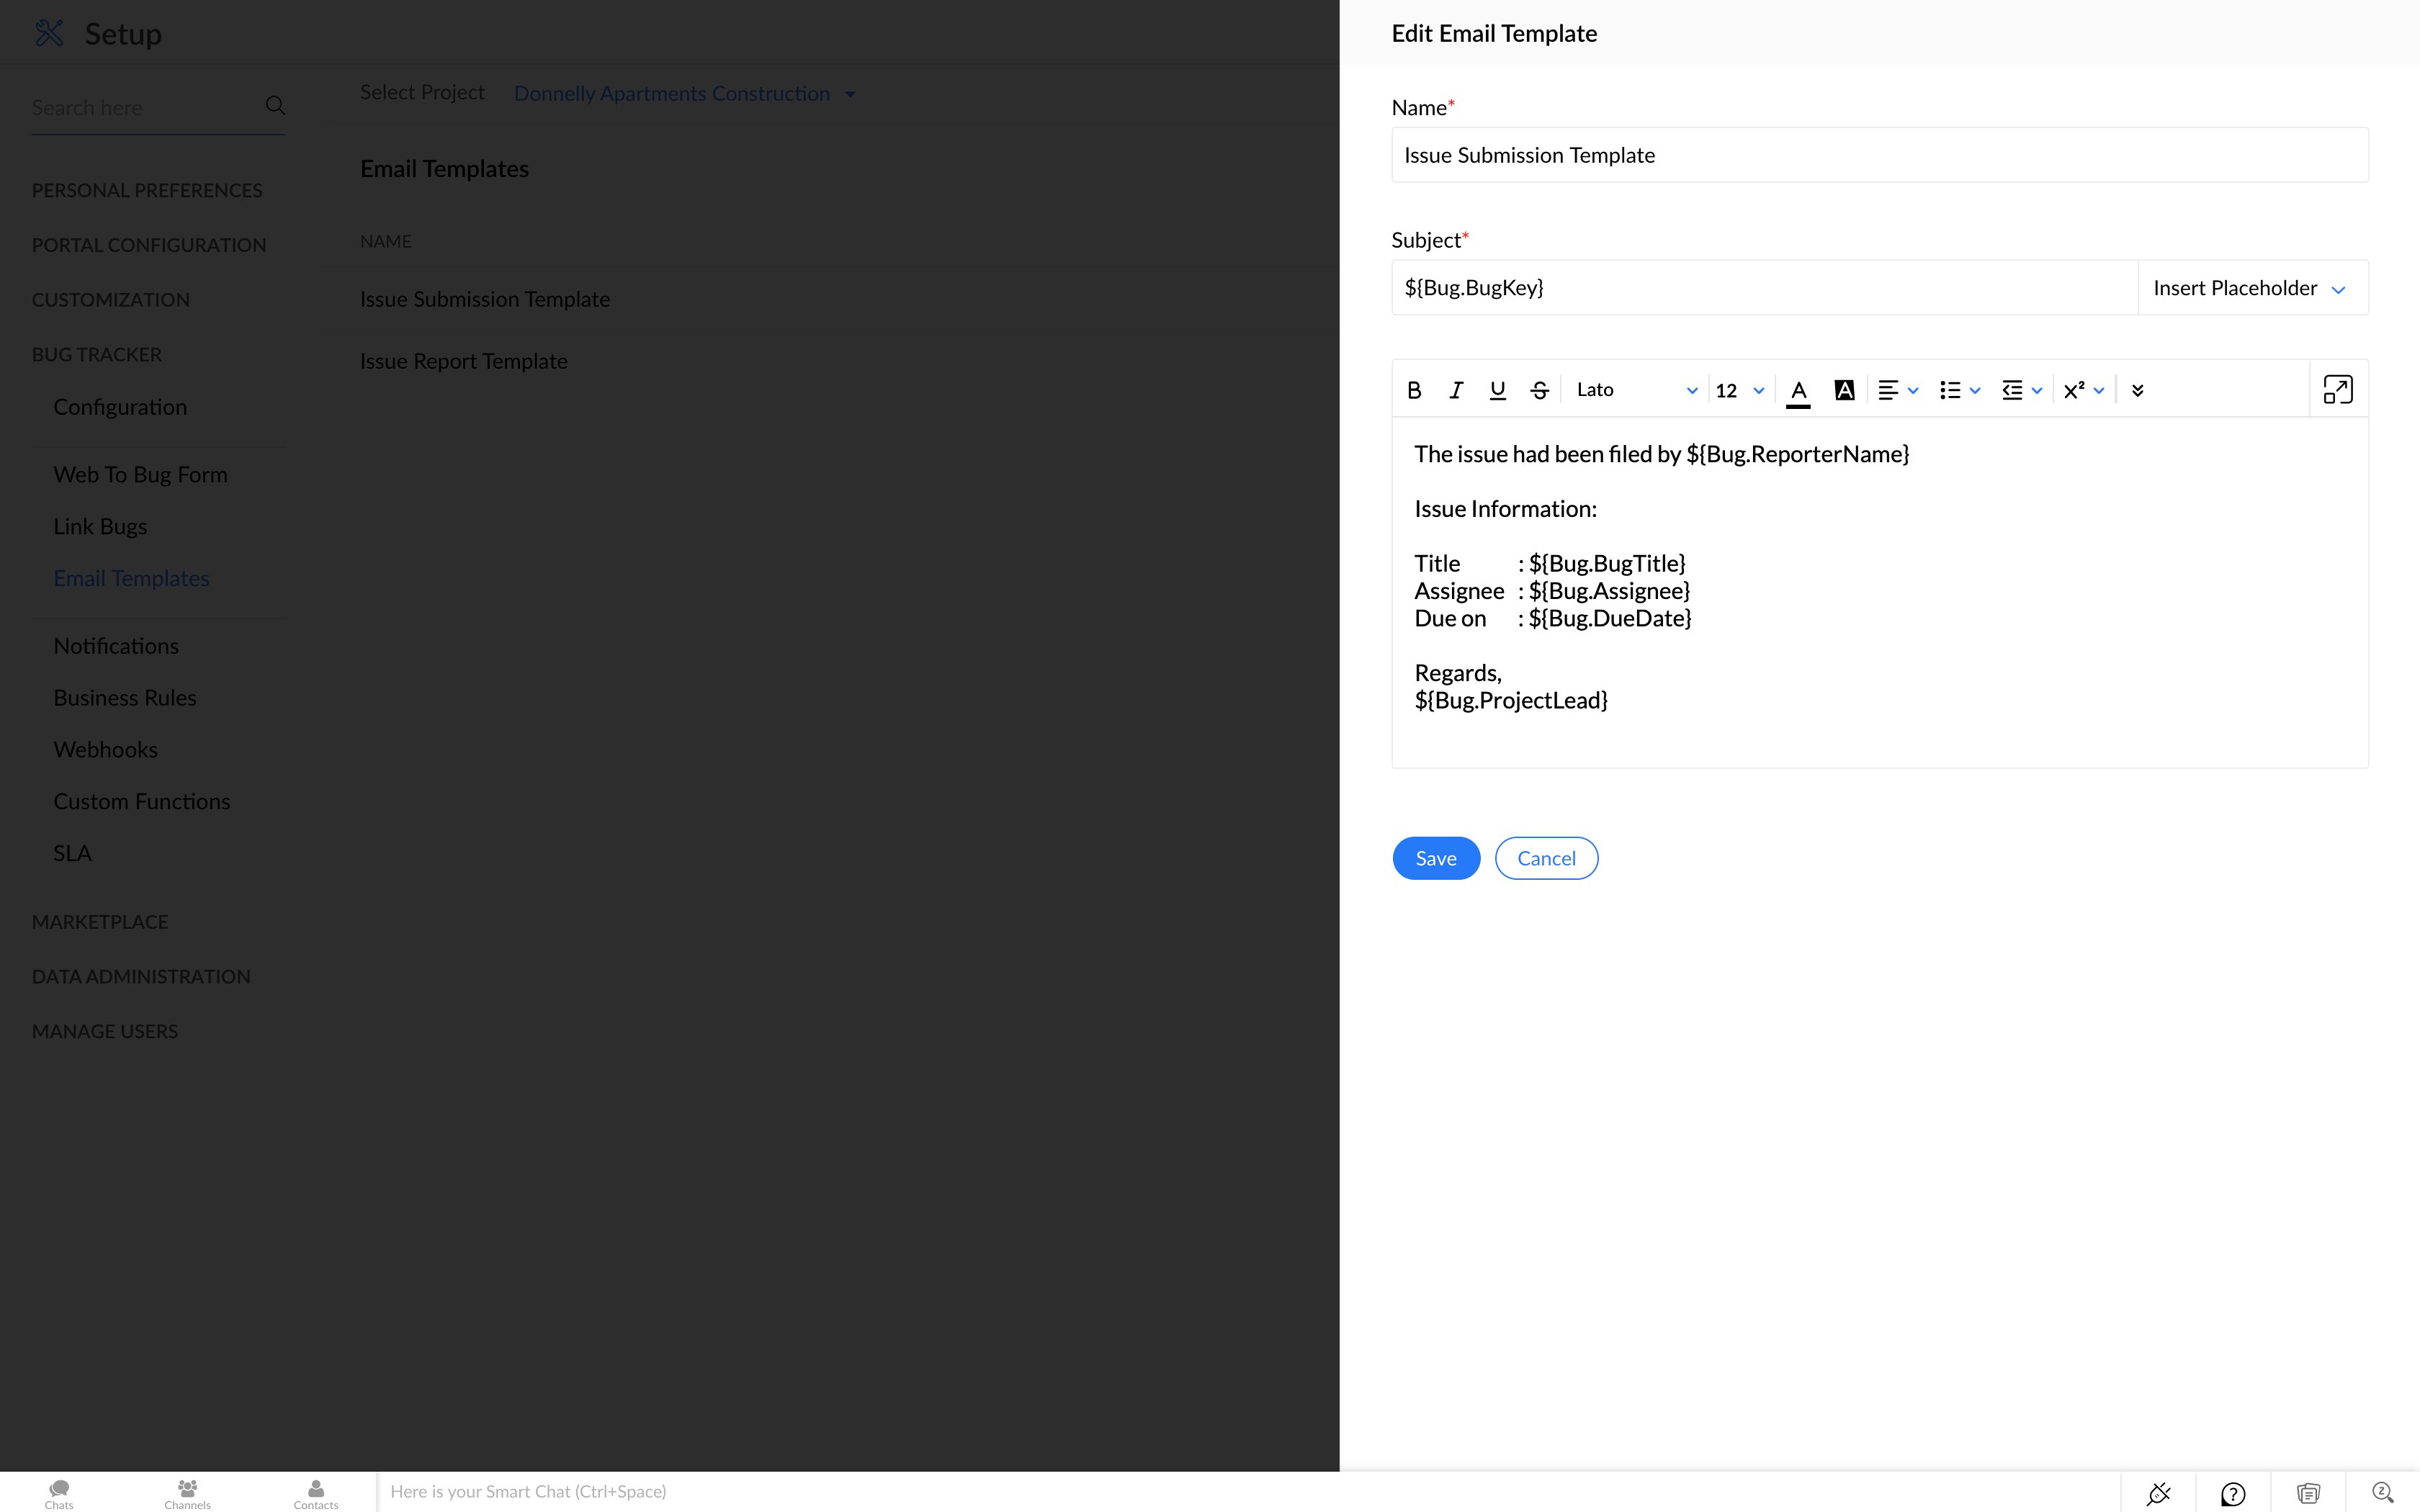Open SLA settings

[x=72, y=854]
